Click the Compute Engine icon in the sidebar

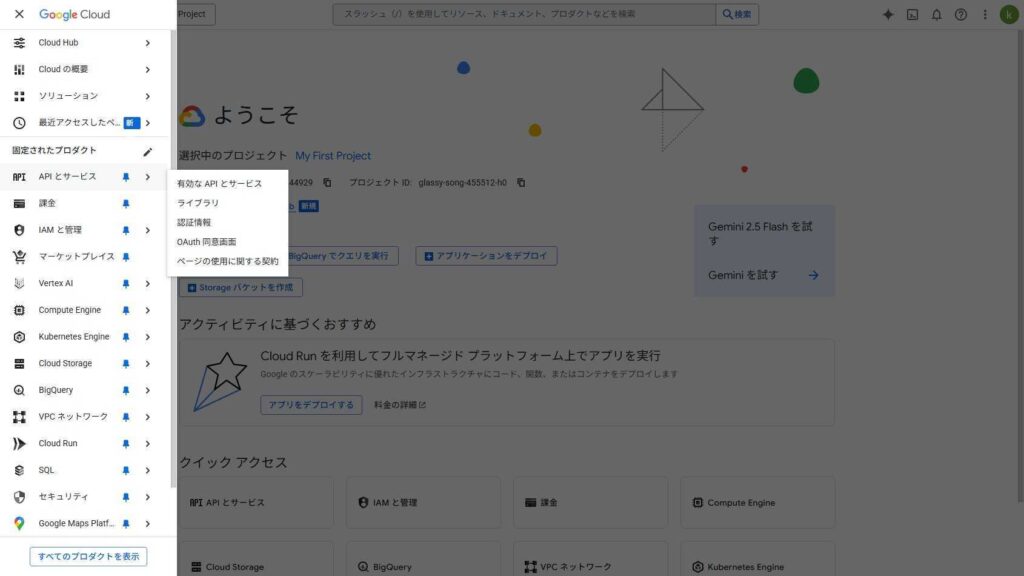pyautogui.click(x=19, y=310)
